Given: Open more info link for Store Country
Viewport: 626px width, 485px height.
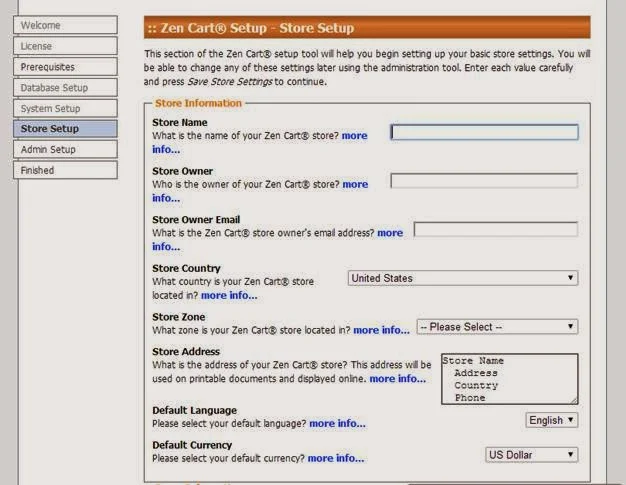Looking at the screenshot, I should point(229,296).
